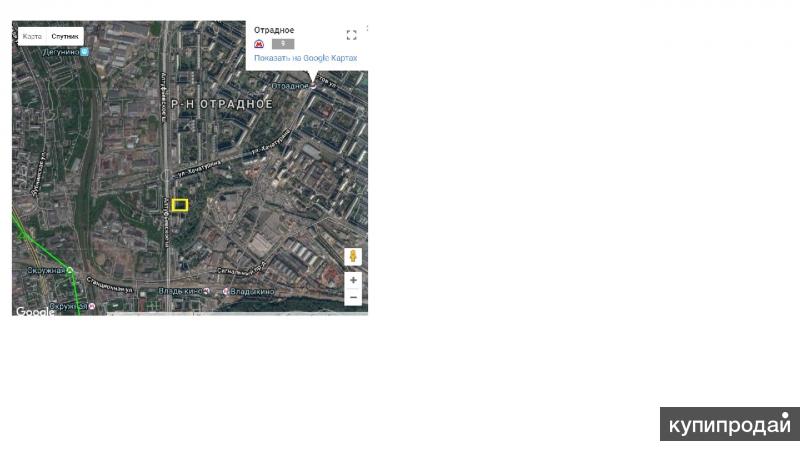Click the Отрадное metro station marker

[x=313, y=86]
